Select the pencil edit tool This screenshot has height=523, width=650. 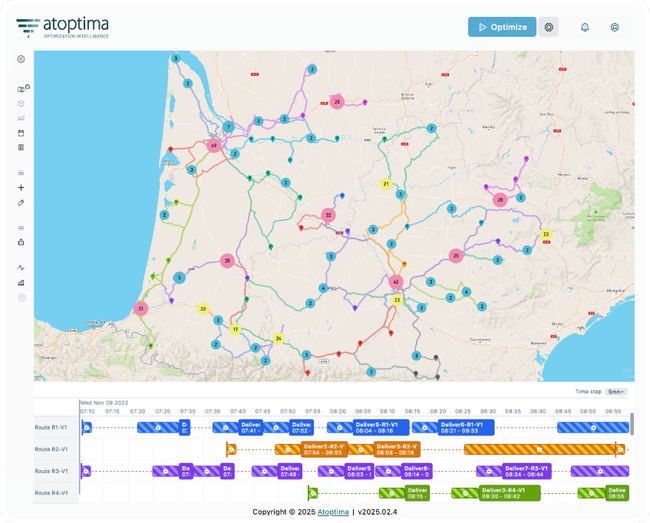click(x=21, y=202)
